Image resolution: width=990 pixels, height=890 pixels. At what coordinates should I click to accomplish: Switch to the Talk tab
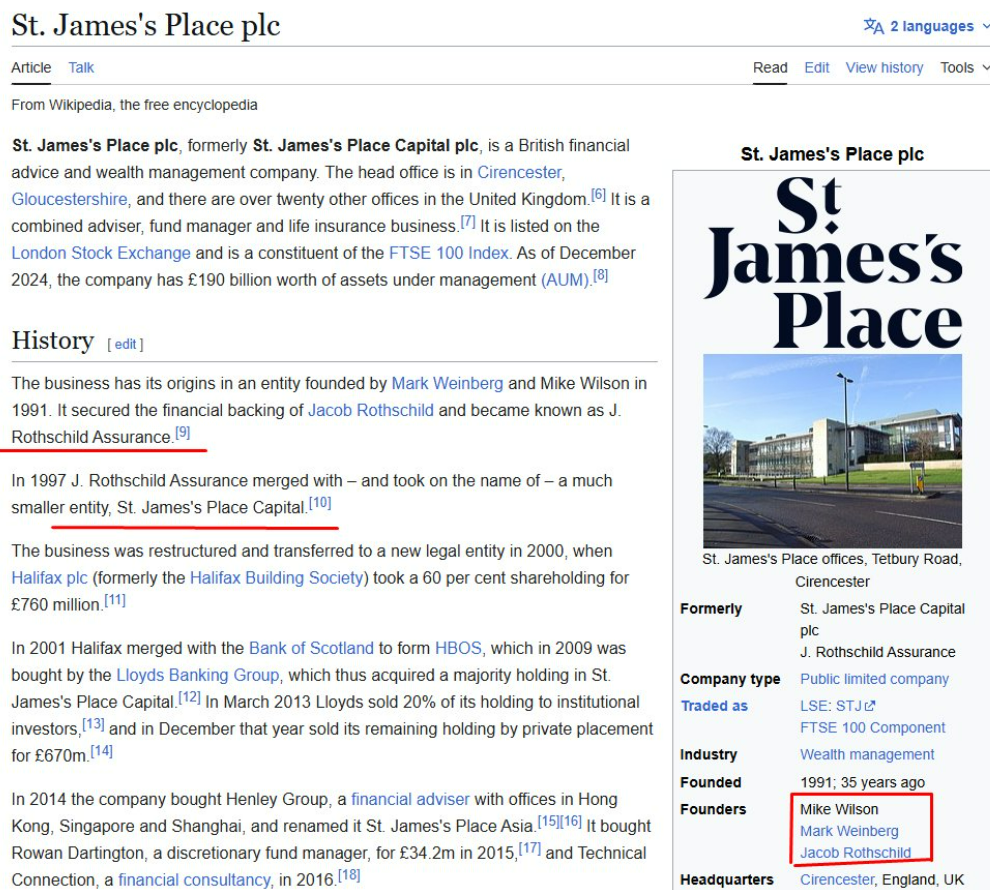pos(81,67)
